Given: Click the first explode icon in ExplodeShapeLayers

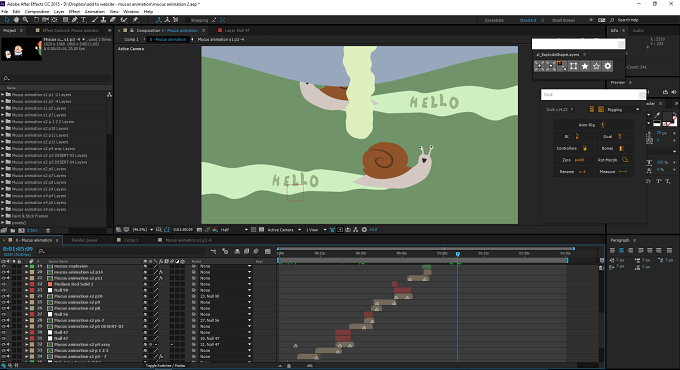Looking at the screenshot, I should [539, 66].
